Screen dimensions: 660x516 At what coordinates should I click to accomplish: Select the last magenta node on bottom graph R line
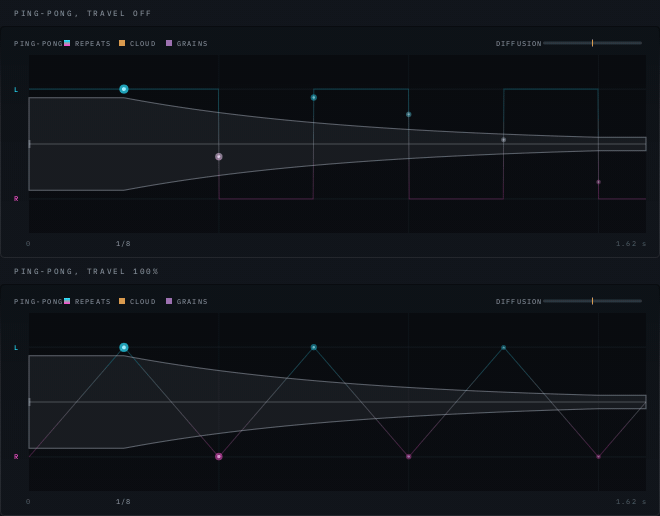598,457
